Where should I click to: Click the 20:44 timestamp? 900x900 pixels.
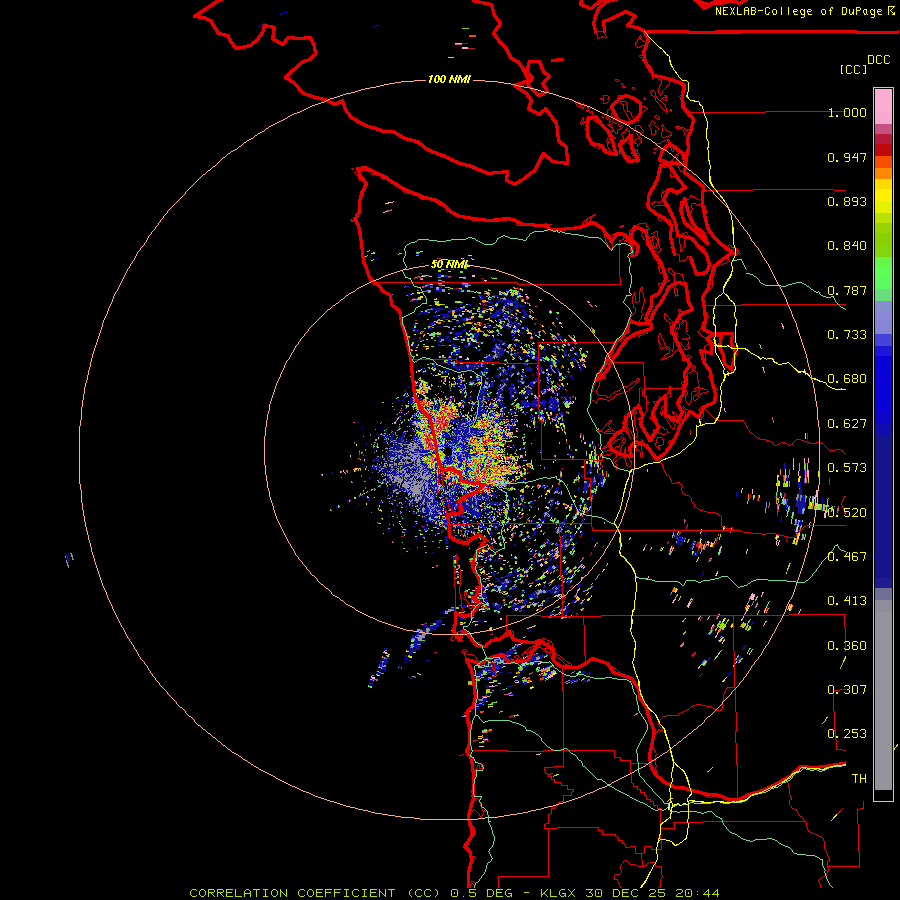pos(697,893)
